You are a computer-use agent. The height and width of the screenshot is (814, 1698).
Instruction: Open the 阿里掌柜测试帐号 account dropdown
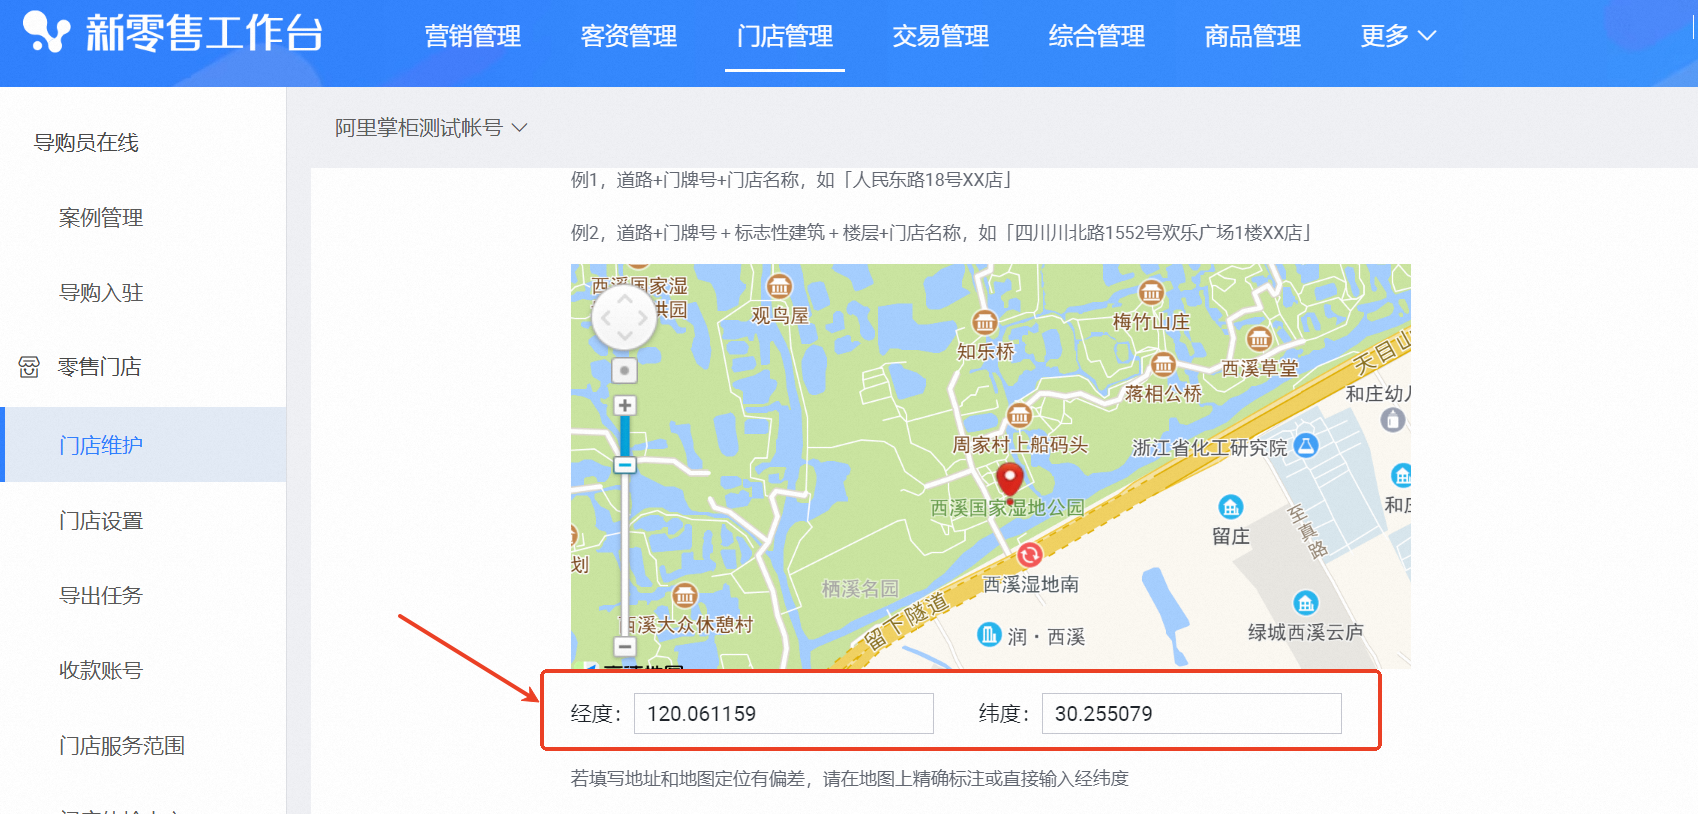[x=430, y=128]
